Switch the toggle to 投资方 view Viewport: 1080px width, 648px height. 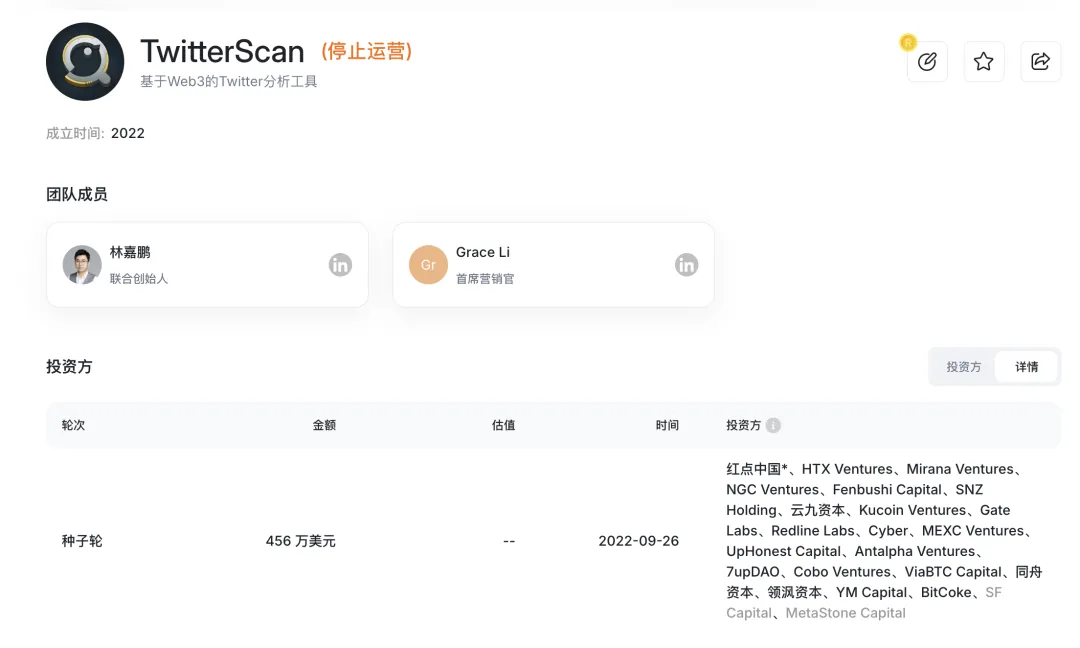pos(963,367)
